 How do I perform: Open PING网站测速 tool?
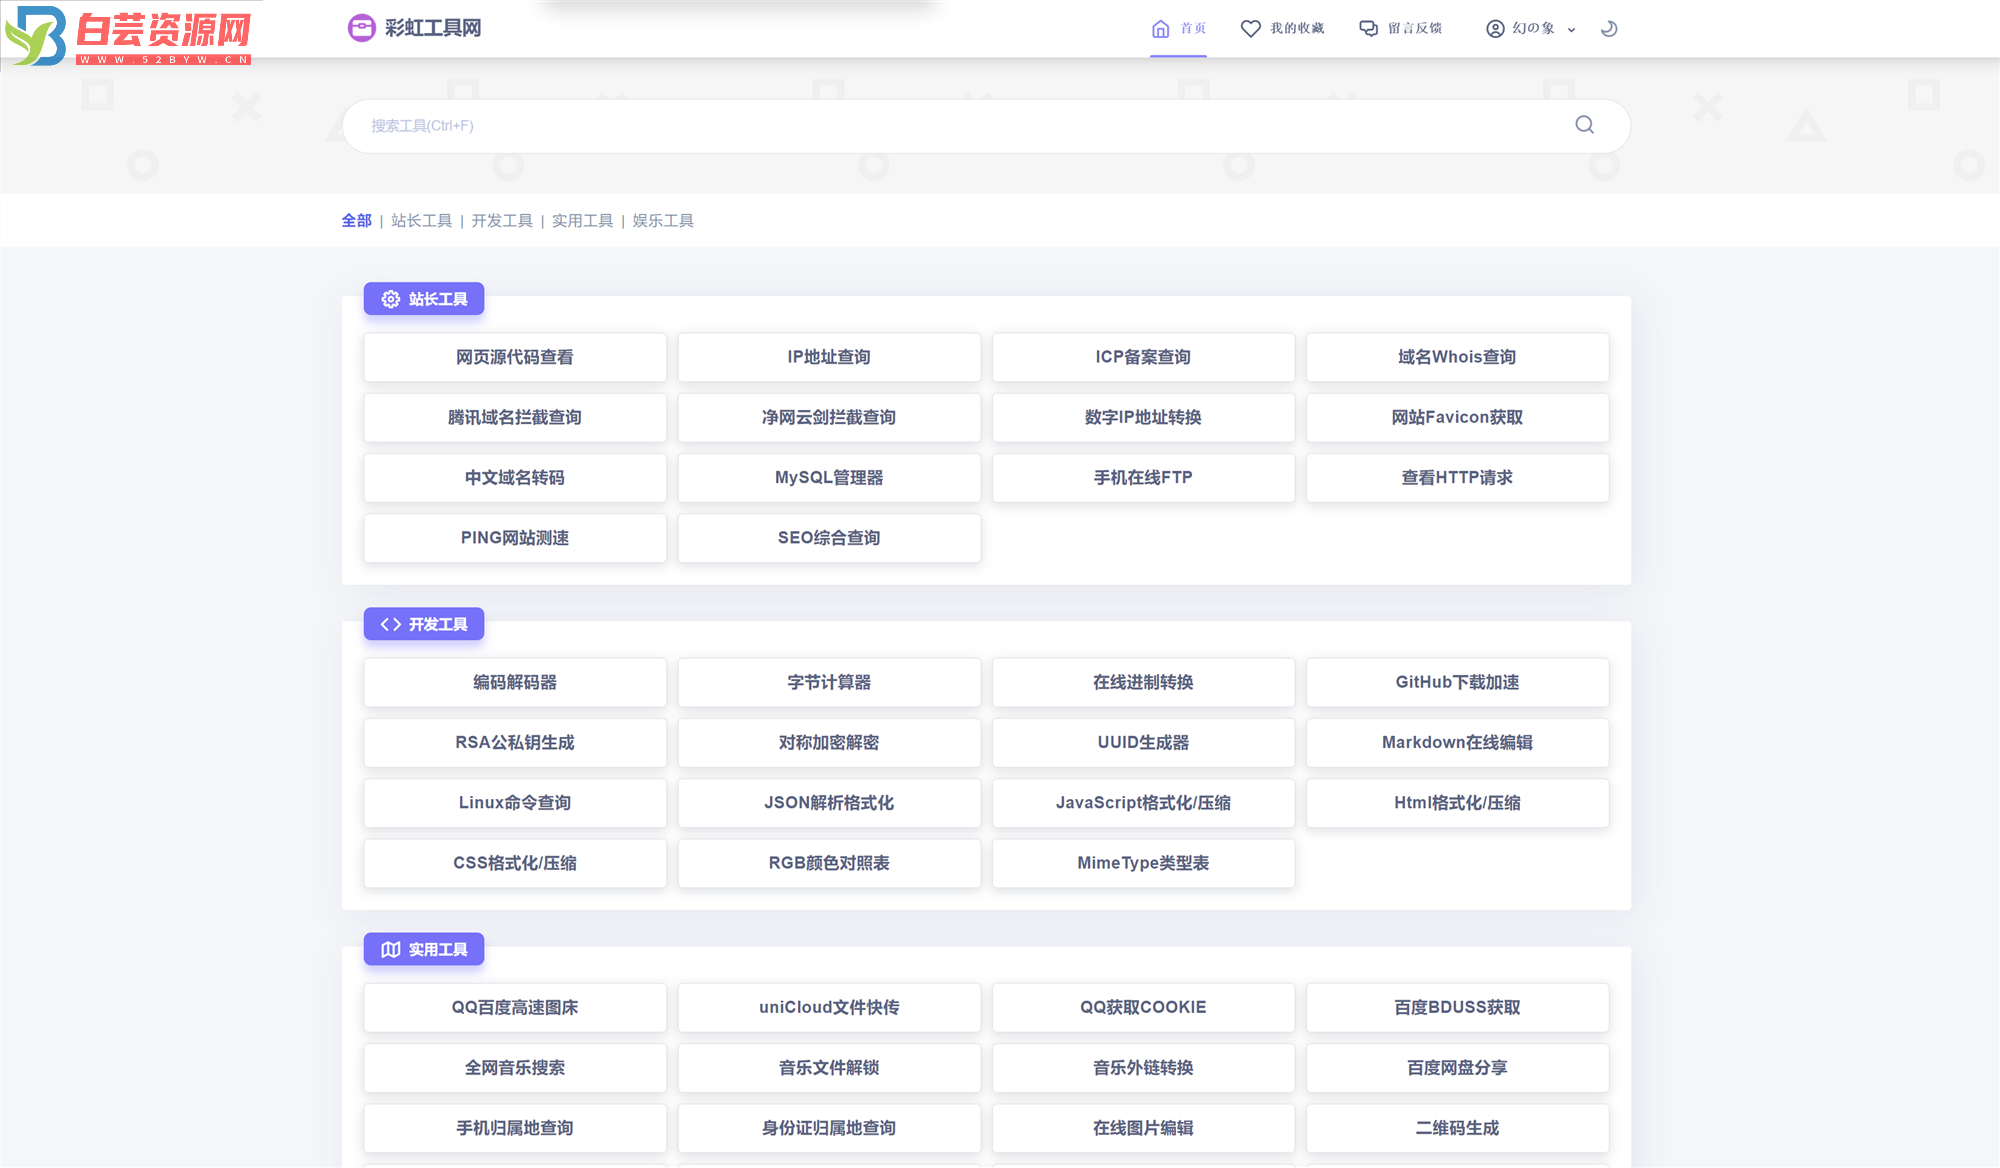(515, 538)
